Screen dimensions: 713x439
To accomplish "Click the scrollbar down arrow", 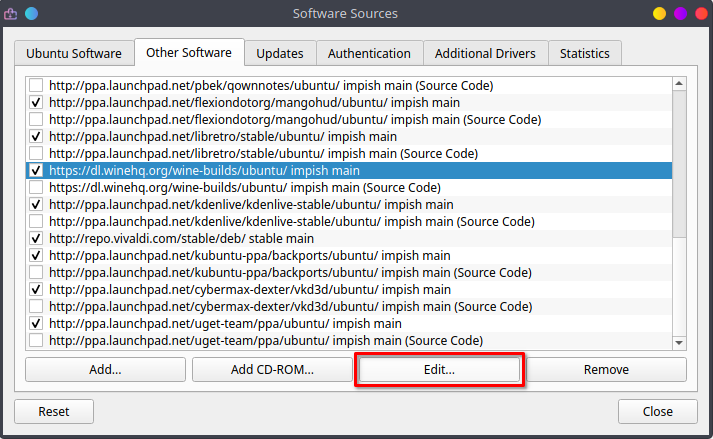I will click(679, 343).
